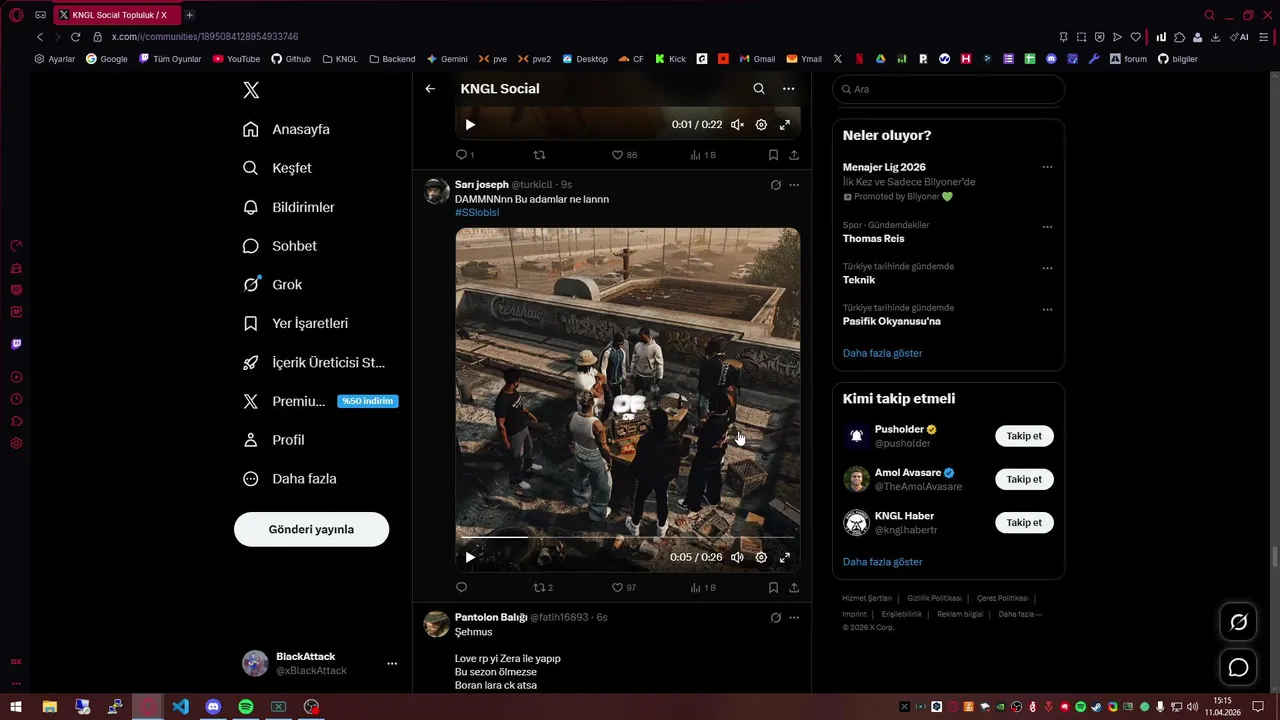The width and height of the screenshot is (1280, 720).
Task: Open Twitch in the Opera sidebar
Action: 16,344
